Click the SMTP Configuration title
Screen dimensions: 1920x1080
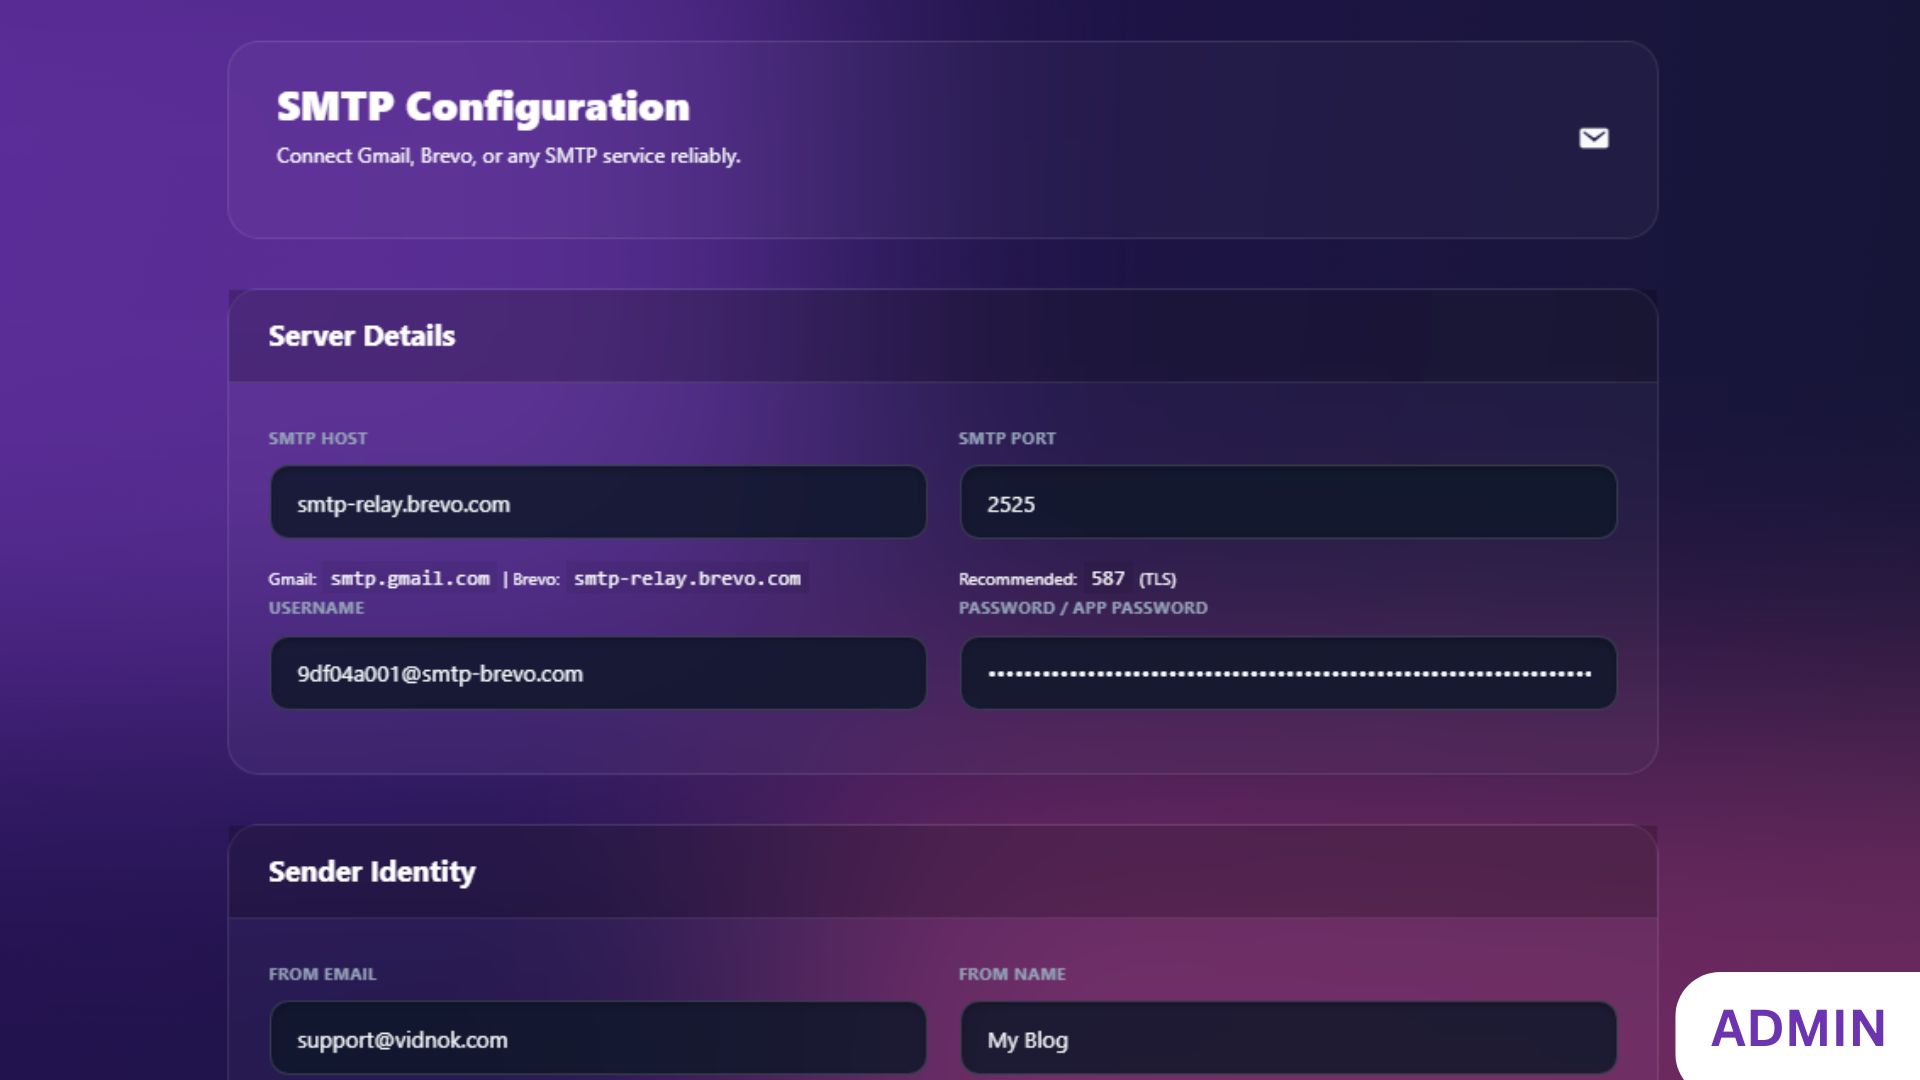click(483, 107)
